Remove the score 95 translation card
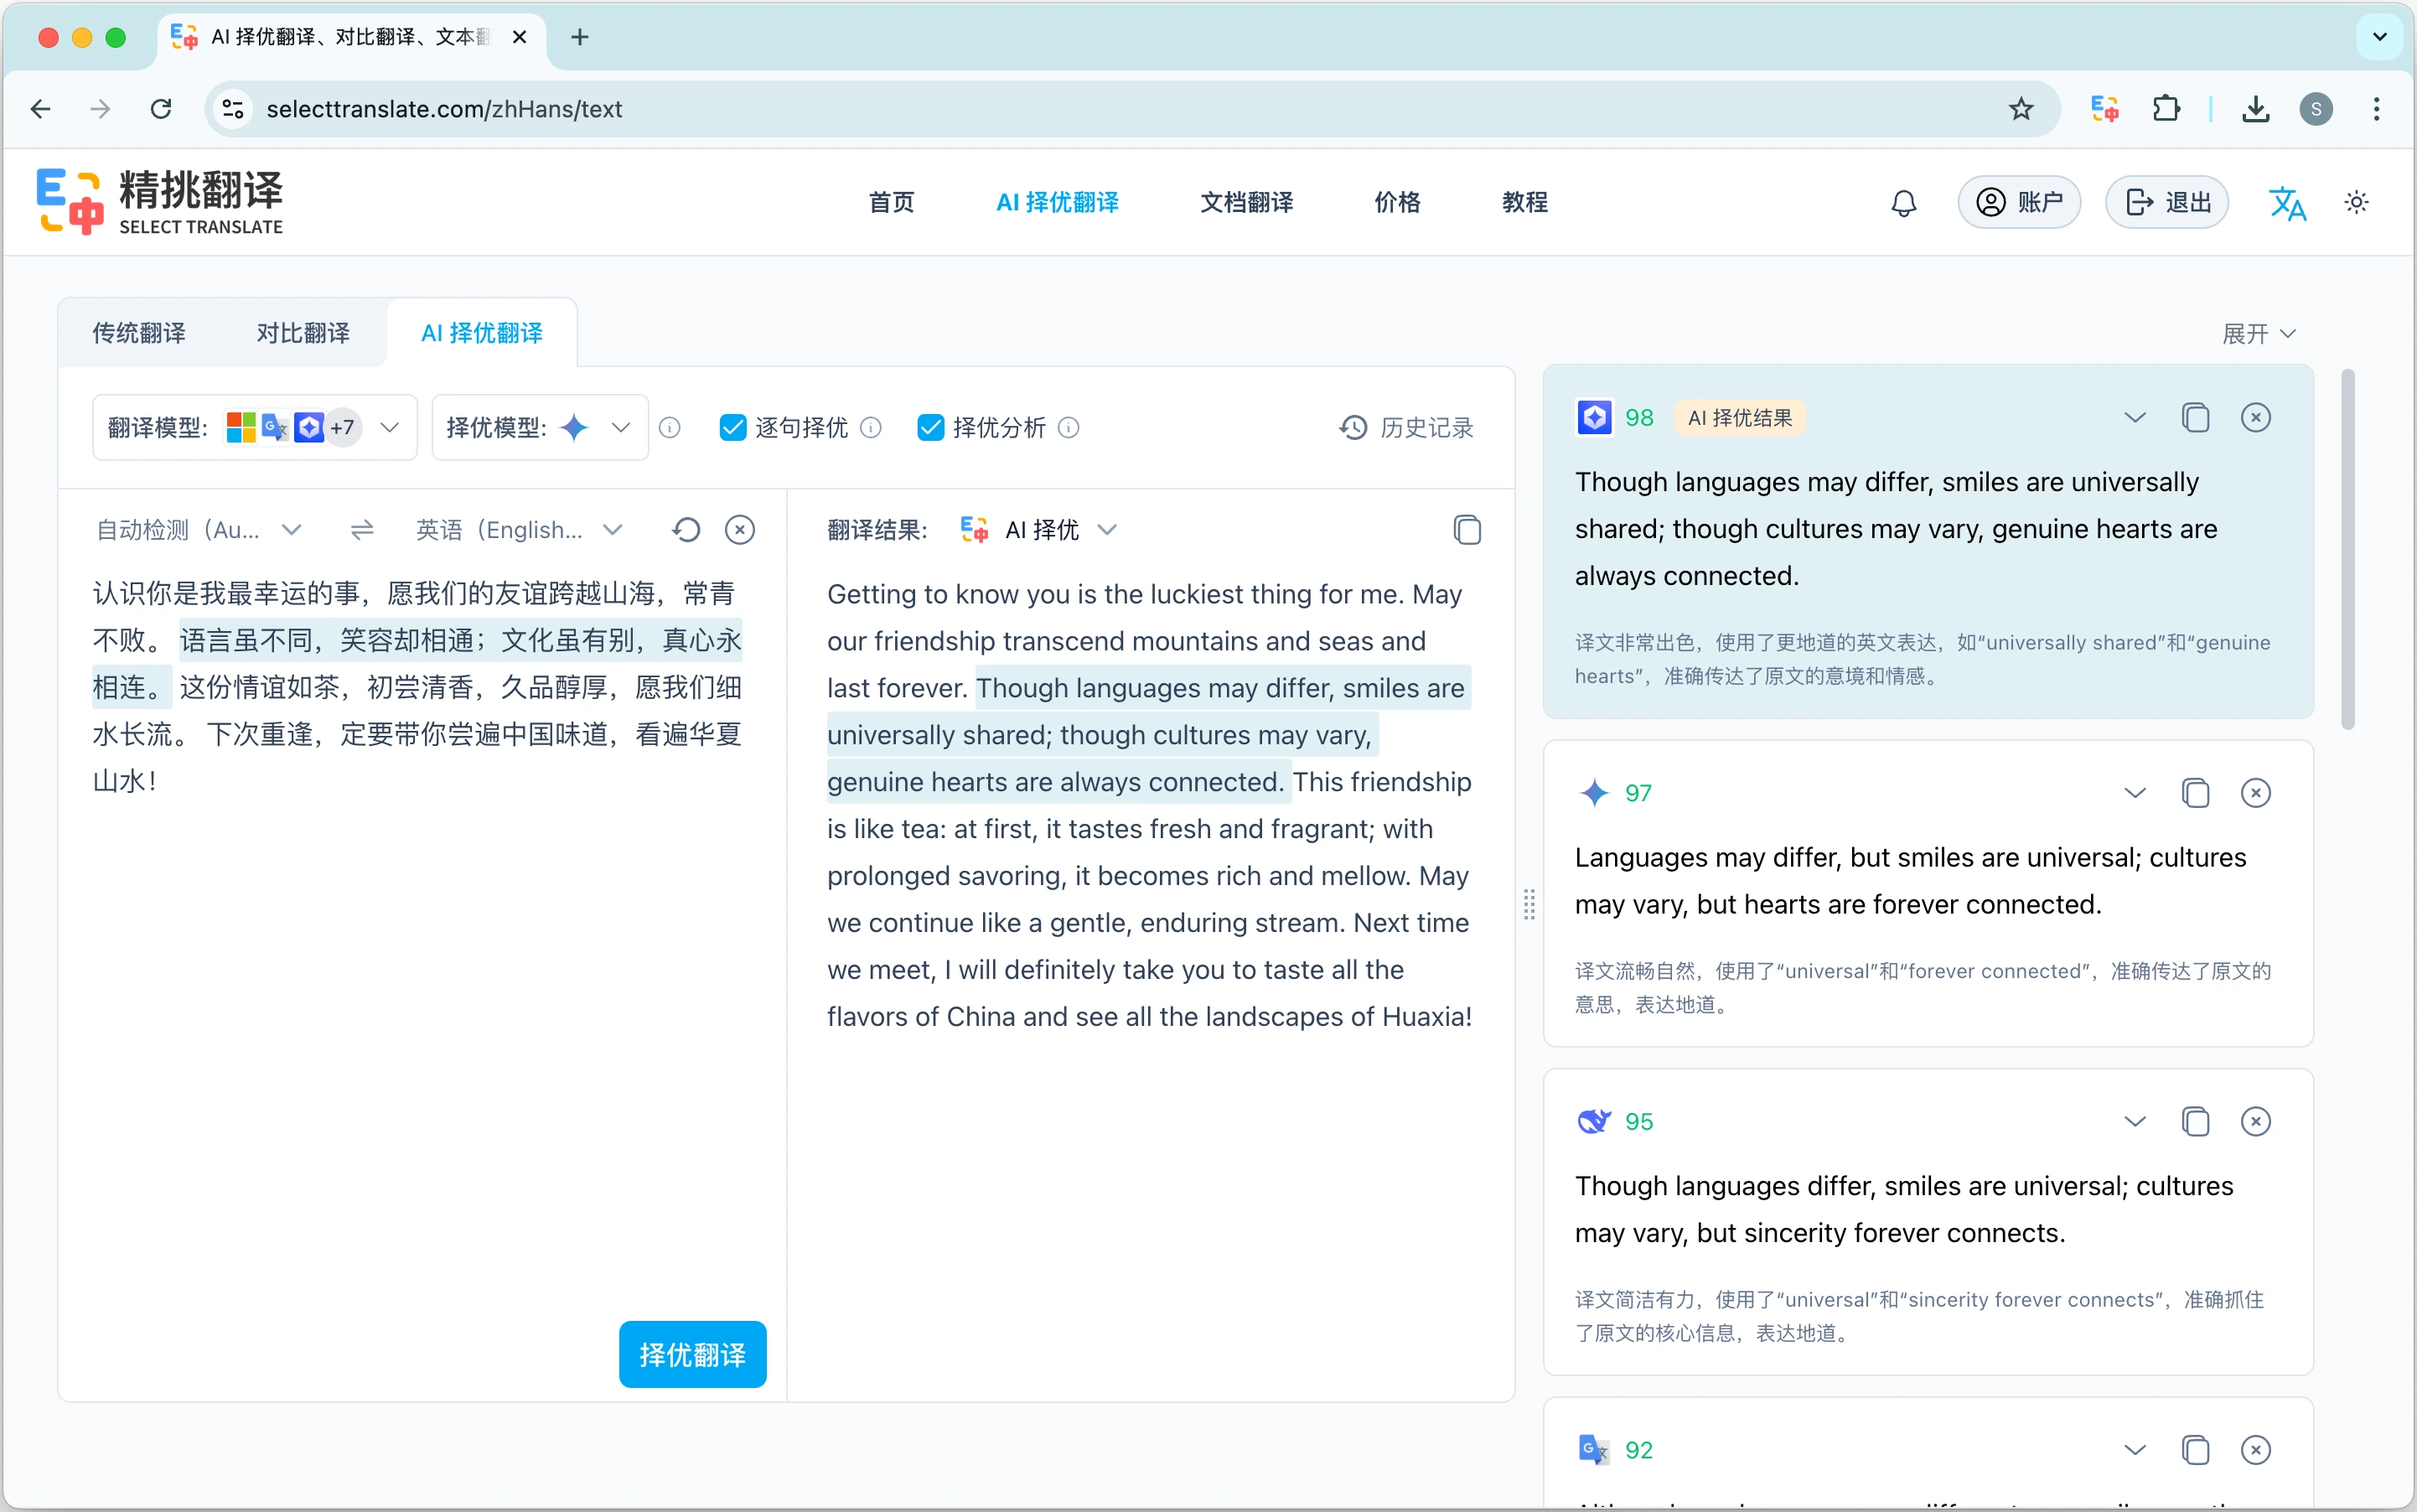 tap(2255, 1122)
